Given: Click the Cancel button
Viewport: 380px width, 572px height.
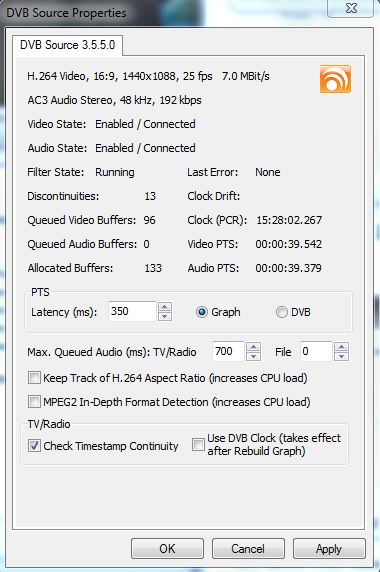Looking at the screenshot, I should click(248, 548).
